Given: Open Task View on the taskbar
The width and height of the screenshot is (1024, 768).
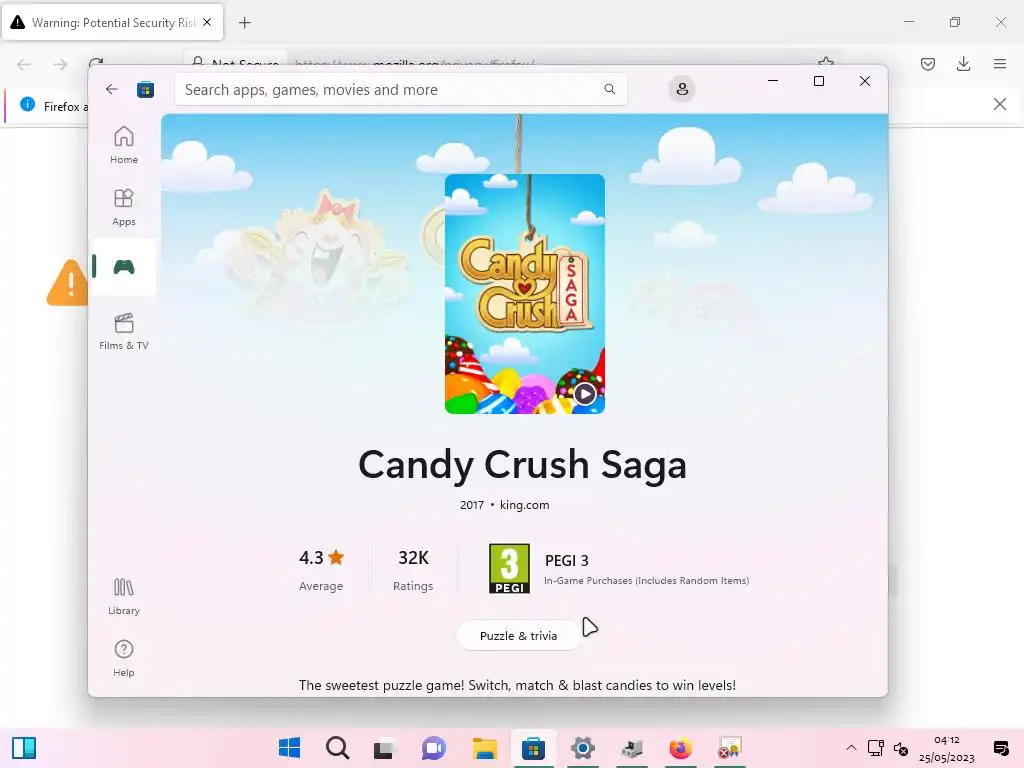Looking at the screenshot, I should click(385, 748).
